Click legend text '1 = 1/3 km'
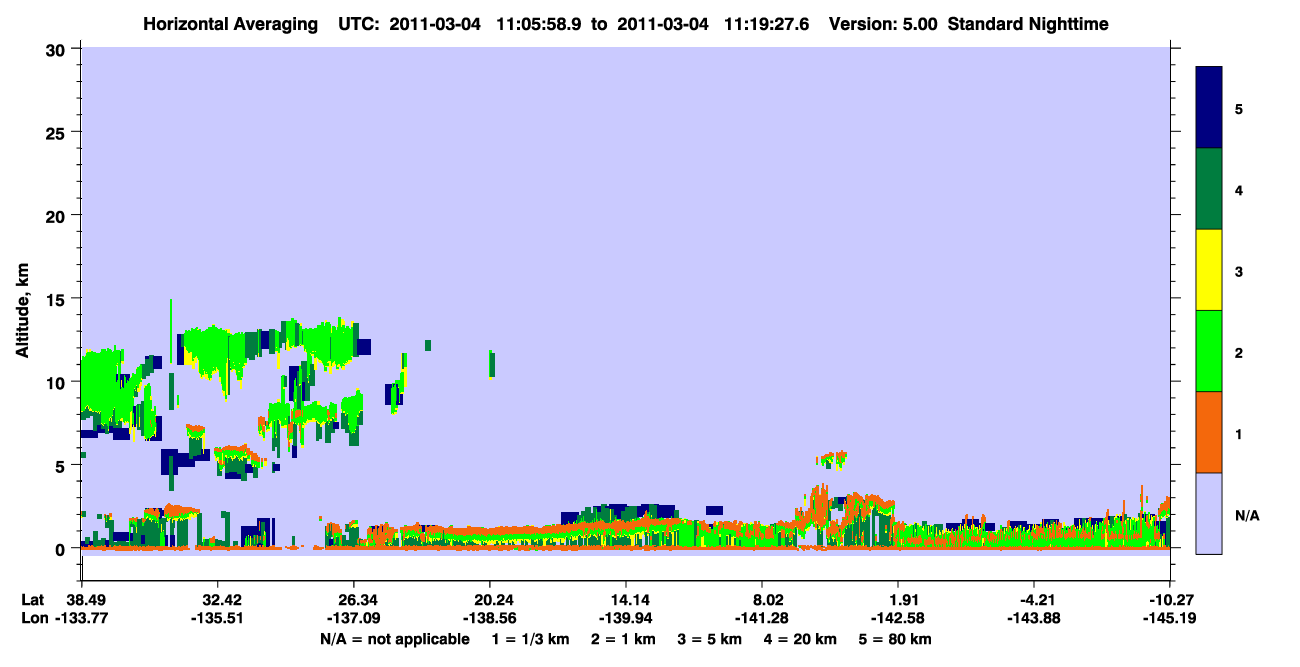 pos(531,639)
